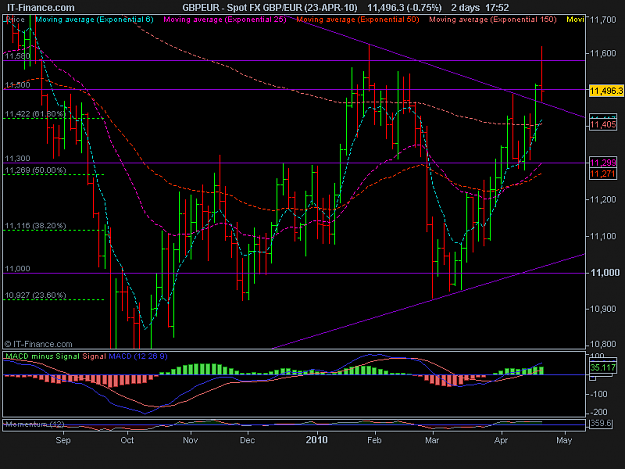Click the Apr label on time axis
625x469 pixels.
tap(501, 440)
